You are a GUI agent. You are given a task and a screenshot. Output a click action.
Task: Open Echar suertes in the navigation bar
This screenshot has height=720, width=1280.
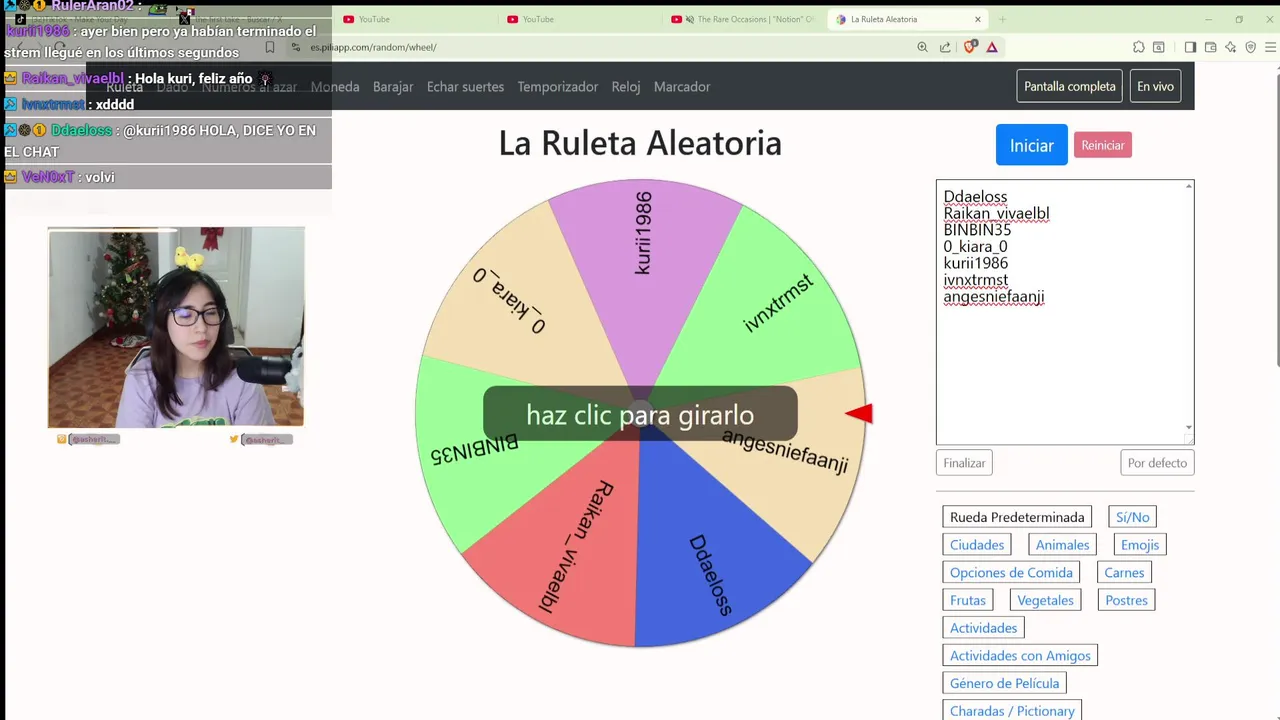pos(465,87)
